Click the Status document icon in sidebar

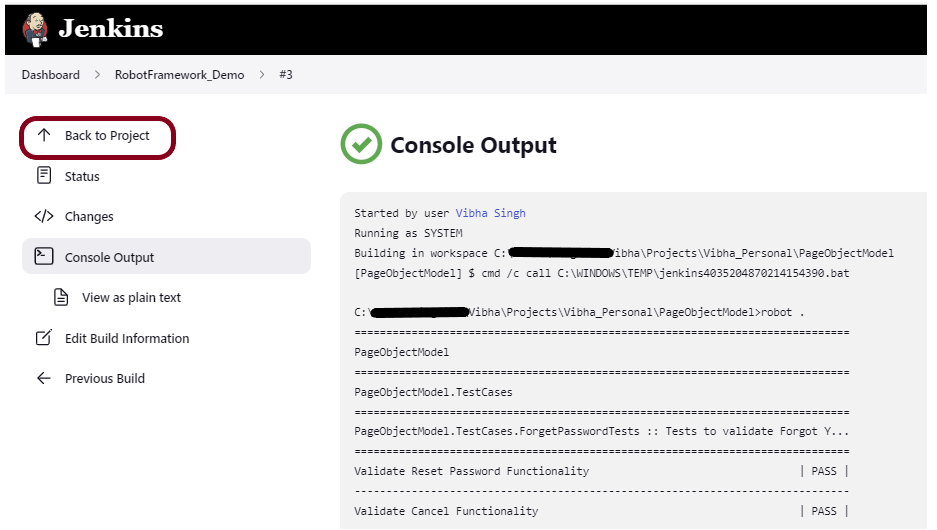(43, 176)
